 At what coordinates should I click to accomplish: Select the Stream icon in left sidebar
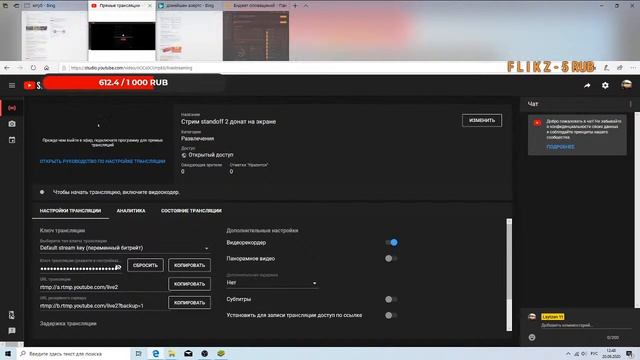click(x=12, y=108)
